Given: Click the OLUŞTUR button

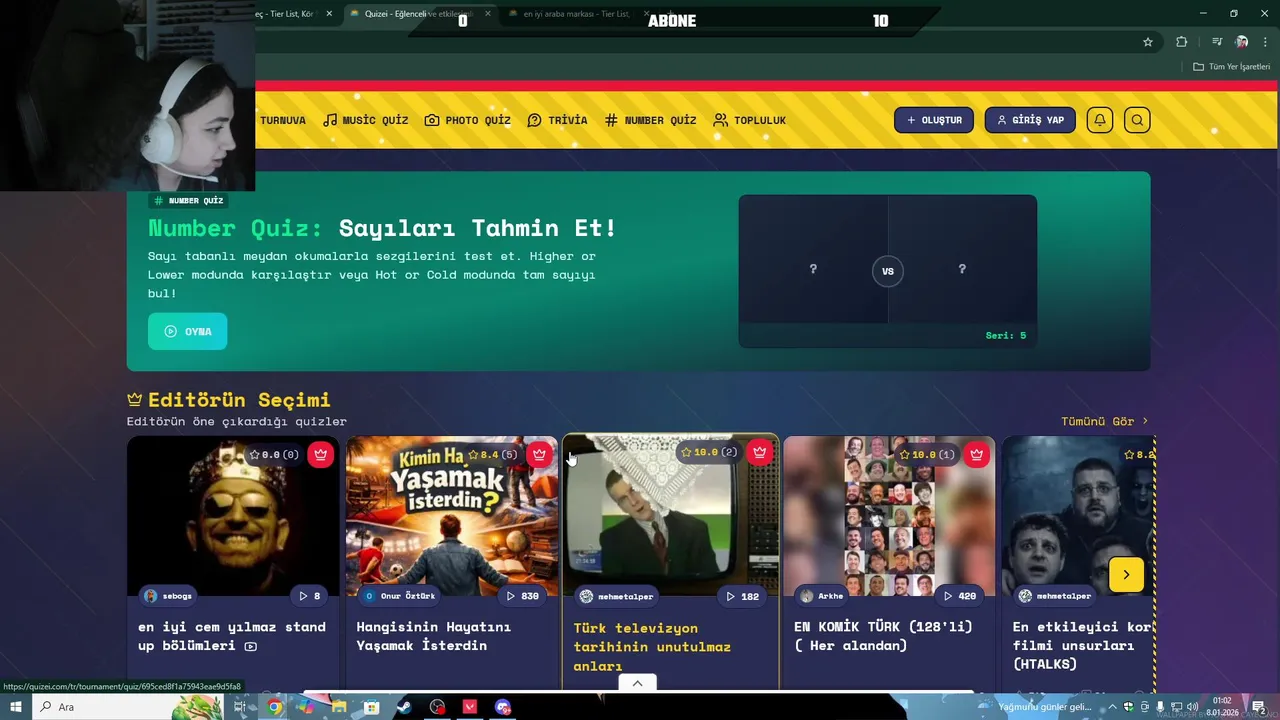Looking at the screenshot, I should coord(934,120).
